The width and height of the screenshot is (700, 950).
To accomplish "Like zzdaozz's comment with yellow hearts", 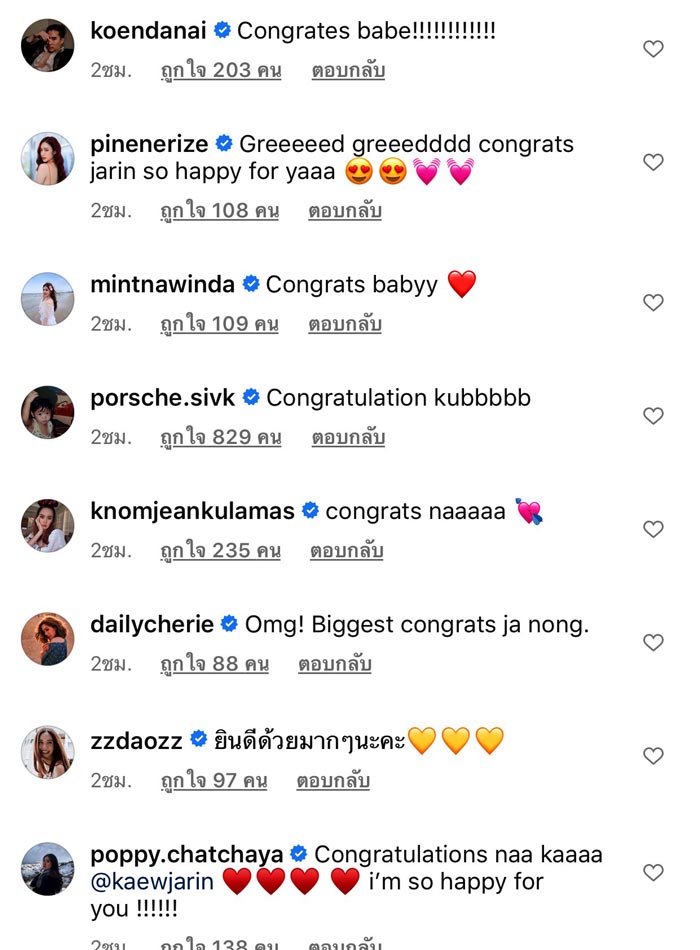I will [x=653, y=756].
